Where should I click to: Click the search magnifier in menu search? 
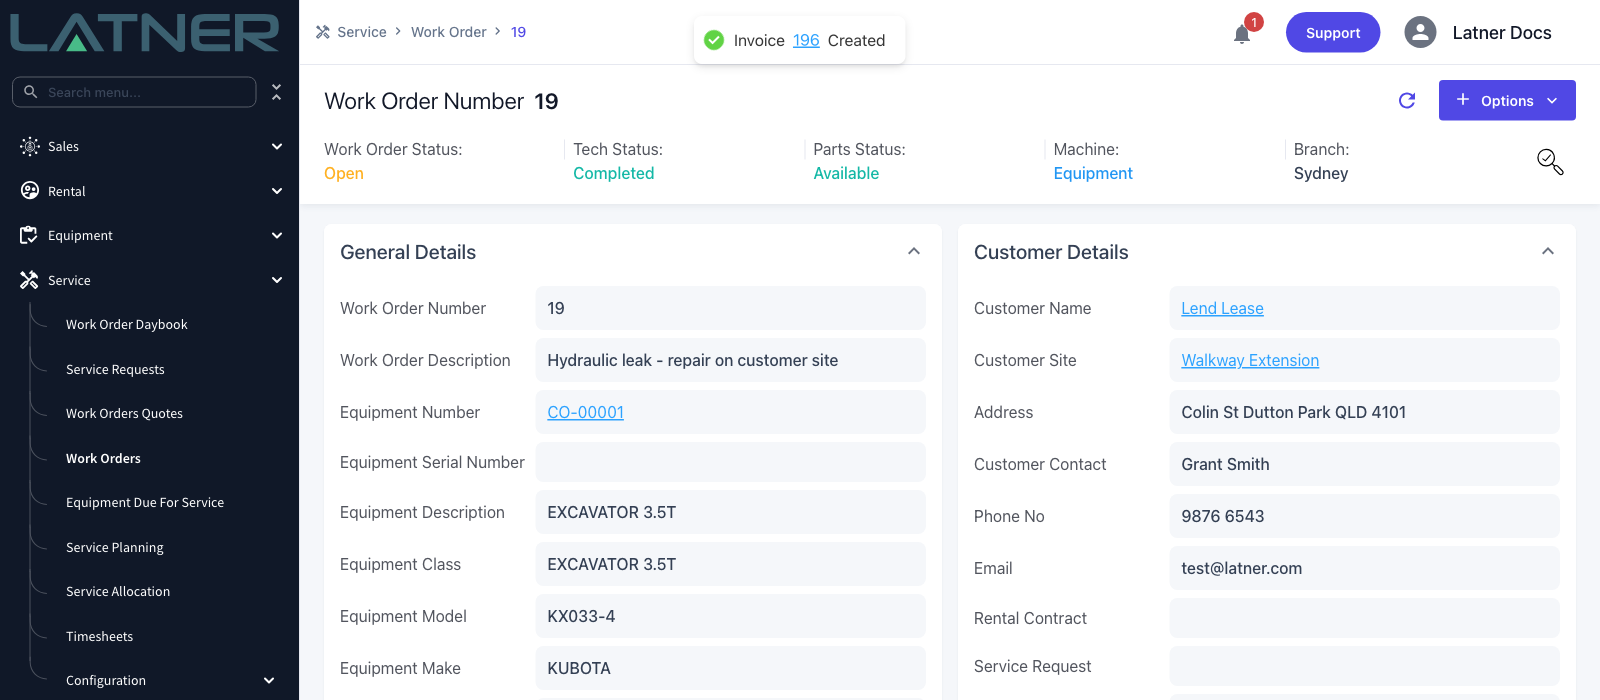coord(31,92)
